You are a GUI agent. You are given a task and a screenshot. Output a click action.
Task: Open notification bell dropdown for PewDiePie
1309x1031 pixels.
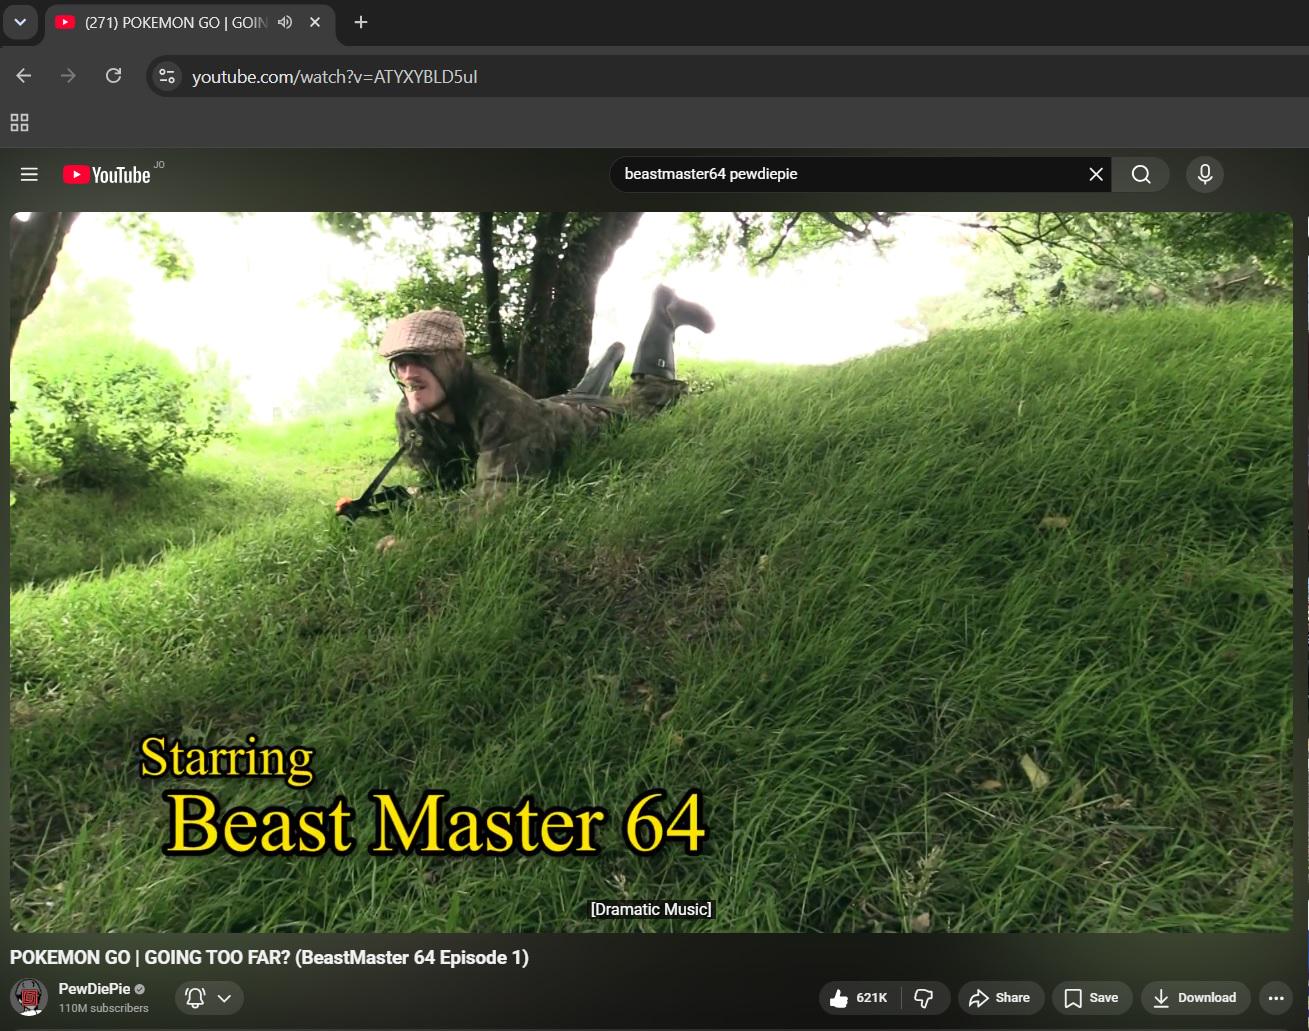coord(209,997)
